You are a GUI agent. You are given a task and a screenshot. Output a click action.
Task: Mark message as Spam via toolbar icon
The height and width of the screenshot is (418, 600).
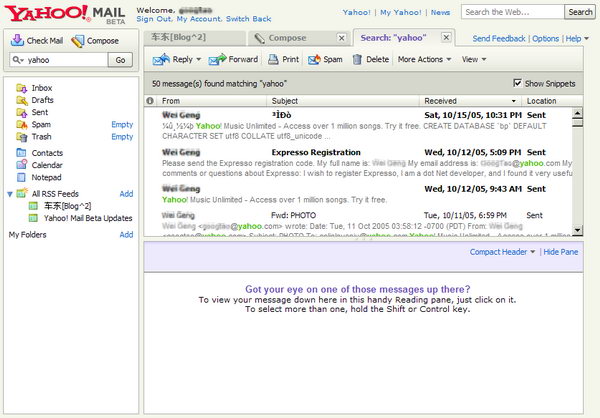pyautogui.click(x=314, y=59)
